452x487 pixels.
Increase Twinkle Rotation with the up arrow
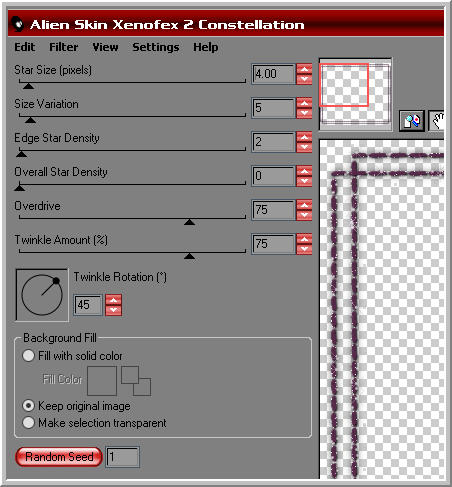click(x=113, y=300)
